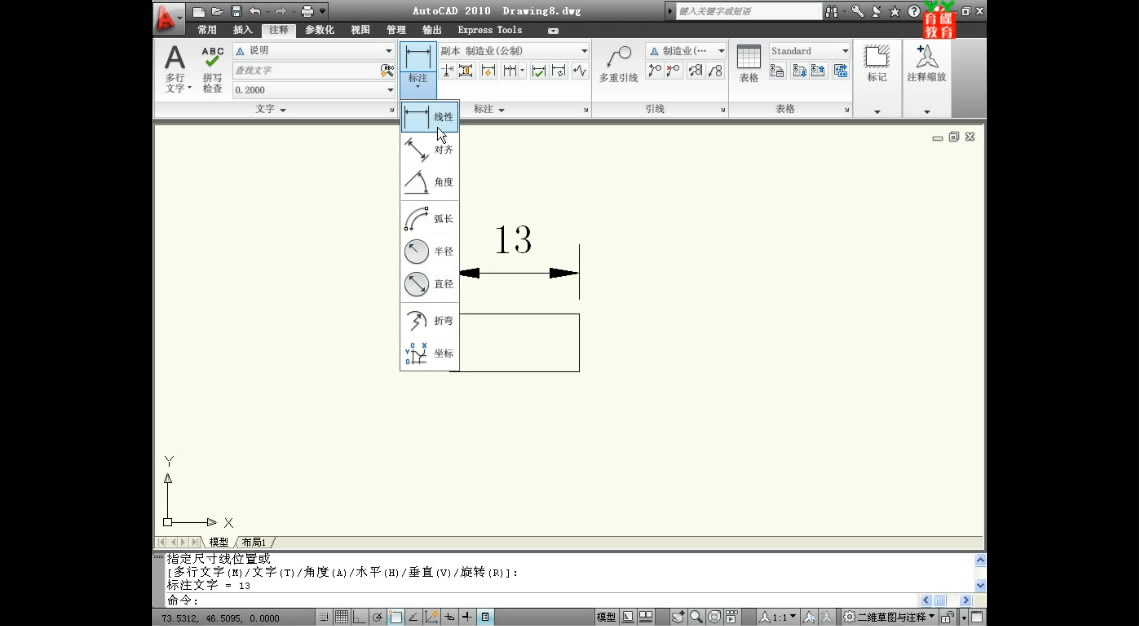Undo the last action
Image resolution: width=1139 pixels, height=626 pixels.
click(x=254, y=12)
